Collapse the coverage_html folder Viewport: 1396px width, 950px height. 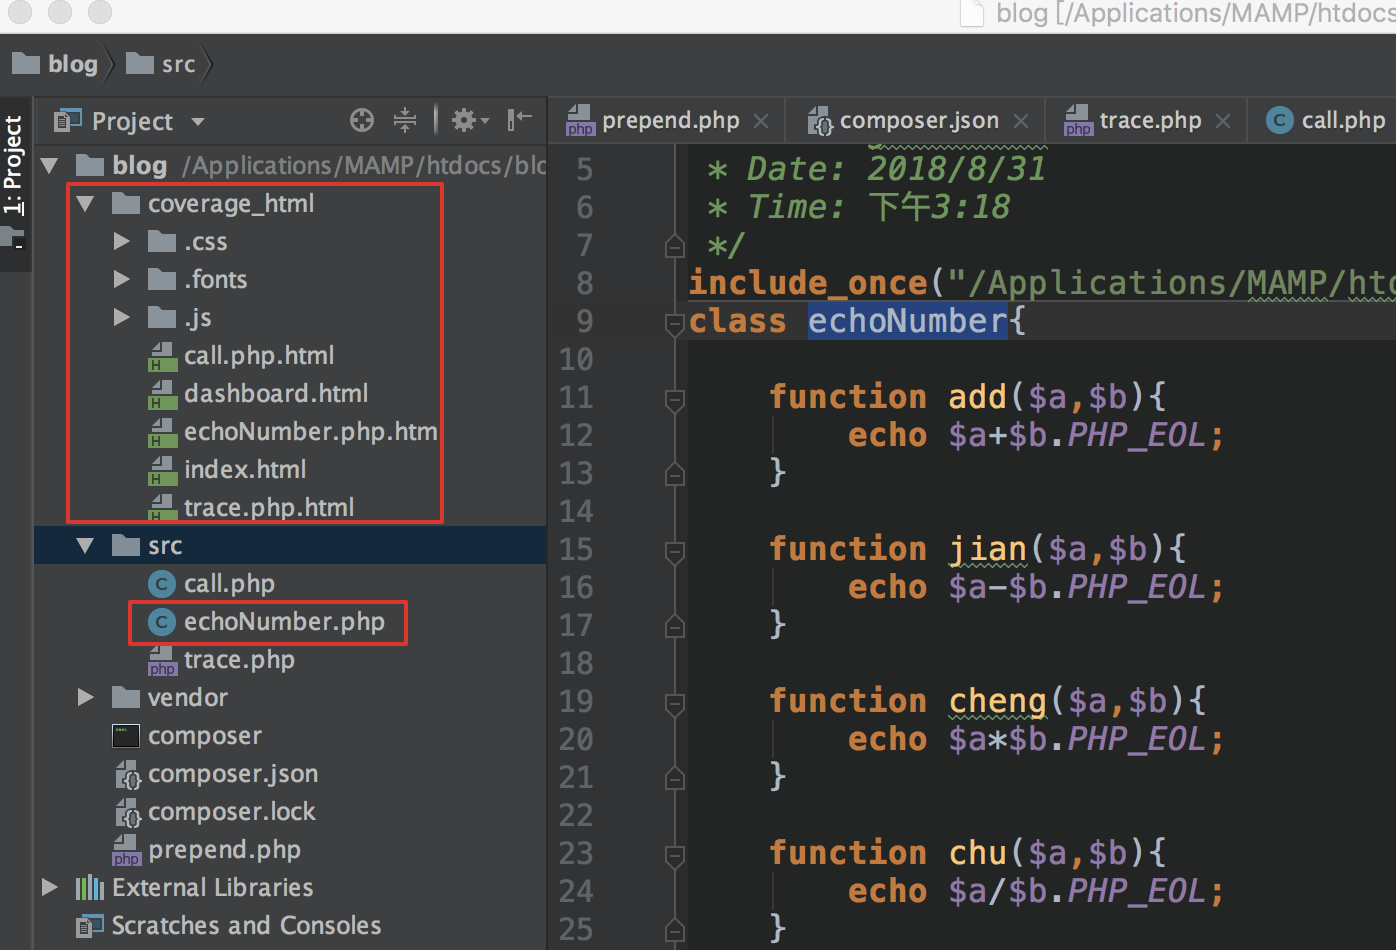click(x=86, y=204)
